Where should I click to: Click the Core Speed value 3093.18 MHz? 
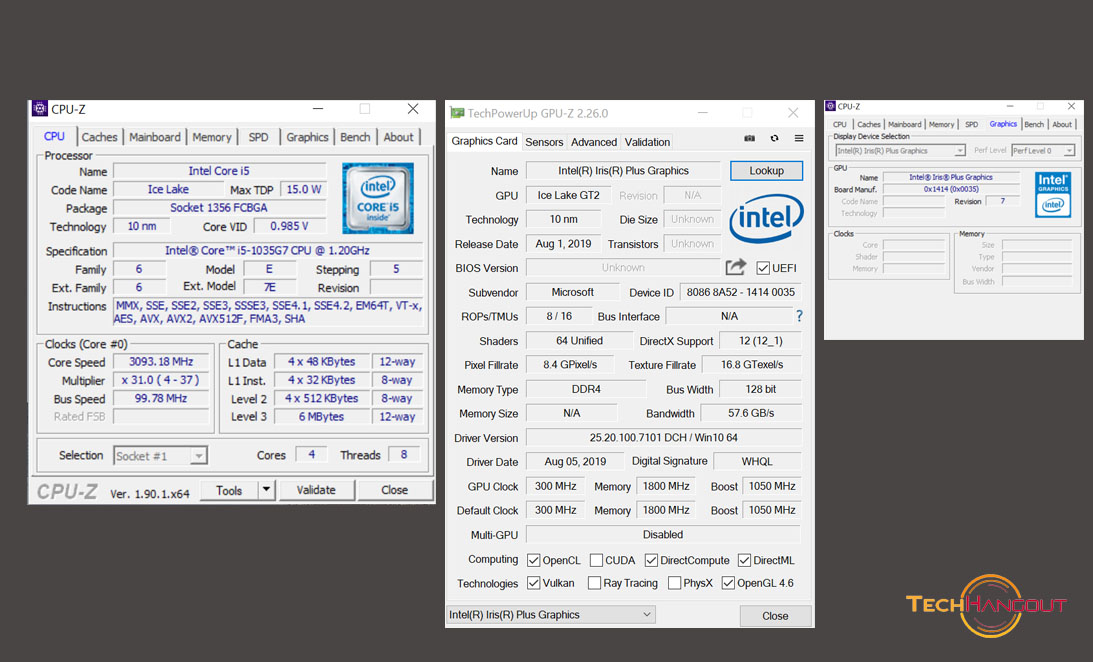pyautogui.click(x=161, y=362)
